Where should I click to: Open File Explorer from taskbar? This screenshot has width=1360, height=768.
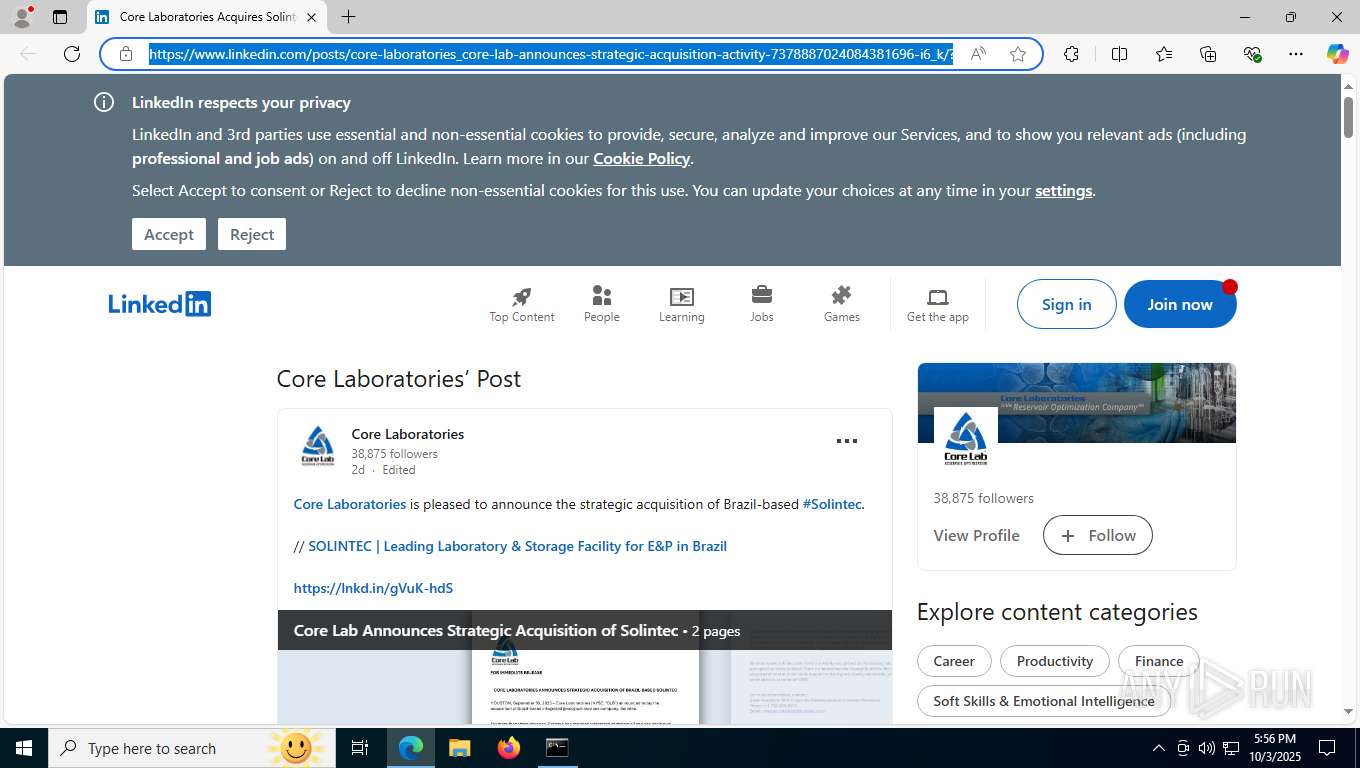[x=459, y=748]
